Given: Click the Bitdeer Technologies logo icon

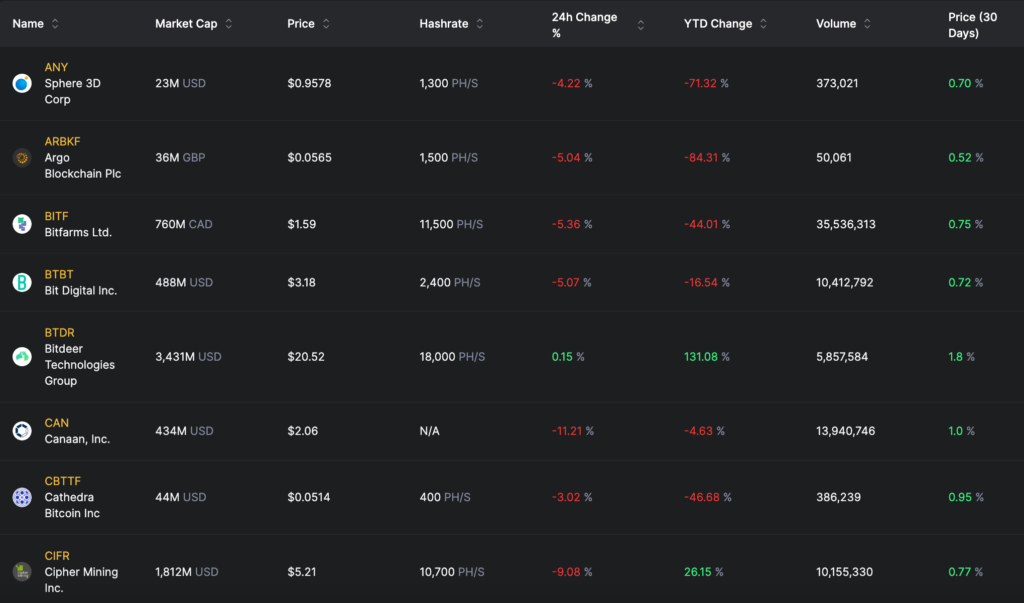Looking at the screenshot, I should coord(22,357).
